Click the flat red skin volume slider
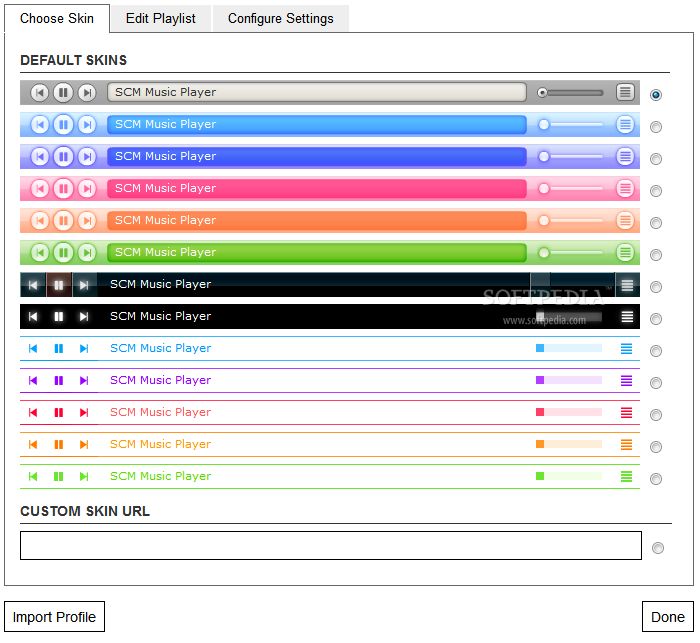Image resolution: width=700 pixels, height=643 pixels. click(569, 412)
